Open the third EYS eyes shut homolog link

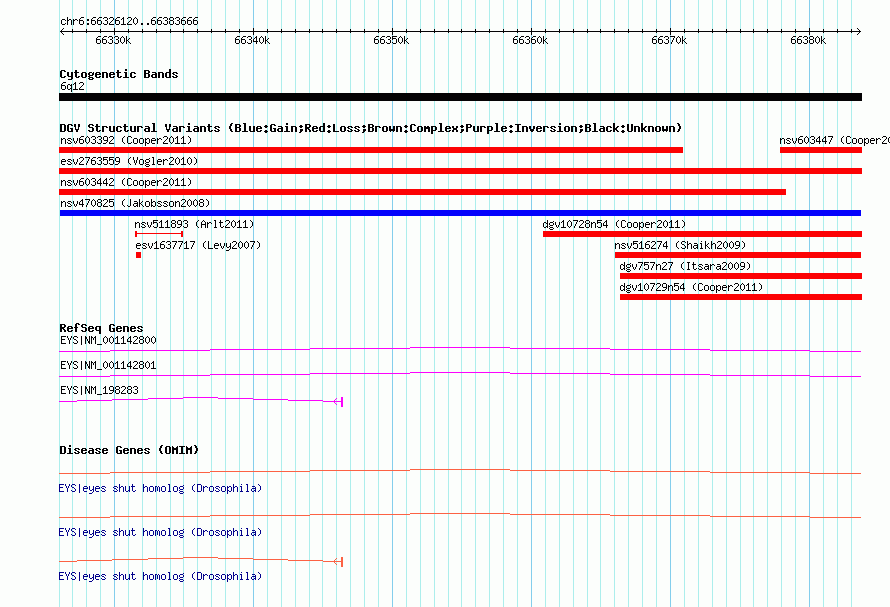tap(160, 576)
